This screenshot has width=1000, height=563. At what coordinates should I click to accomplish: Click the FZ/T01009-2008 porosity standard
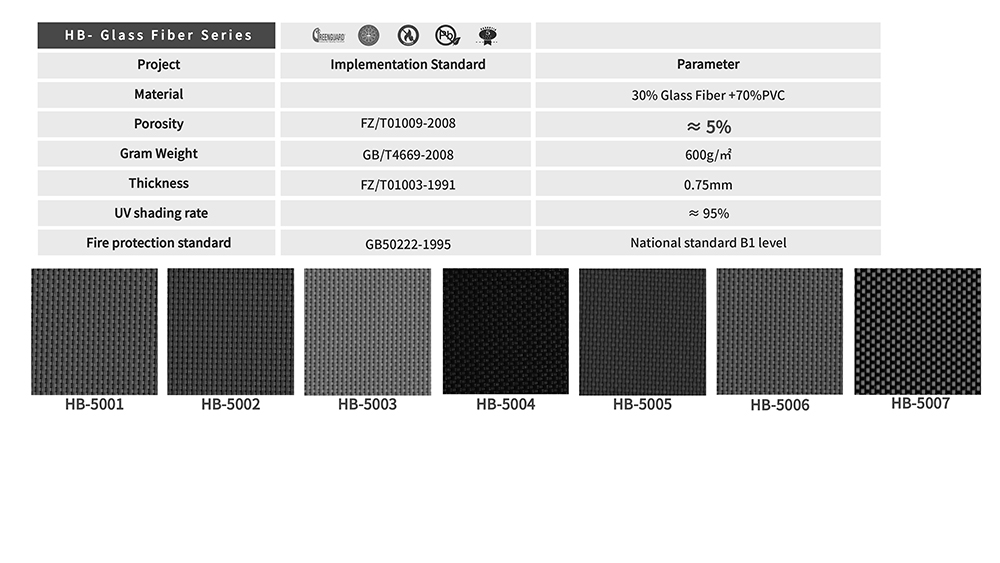coord(407,125)
